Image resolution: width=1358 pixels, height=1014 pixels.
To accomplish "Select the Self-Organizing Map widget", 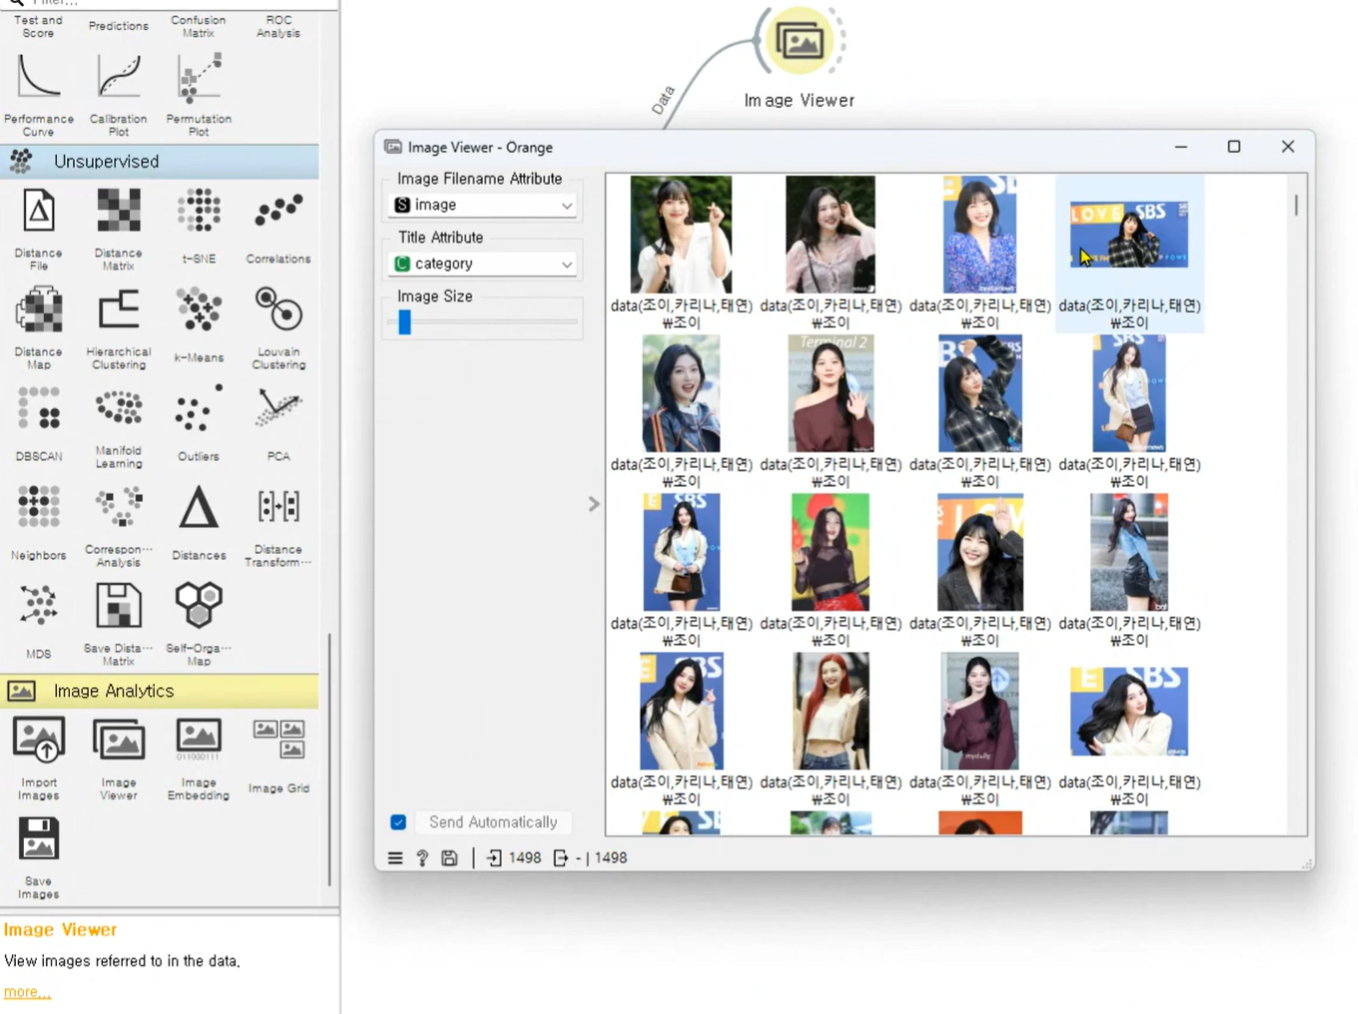I will [x=199, y=625].
